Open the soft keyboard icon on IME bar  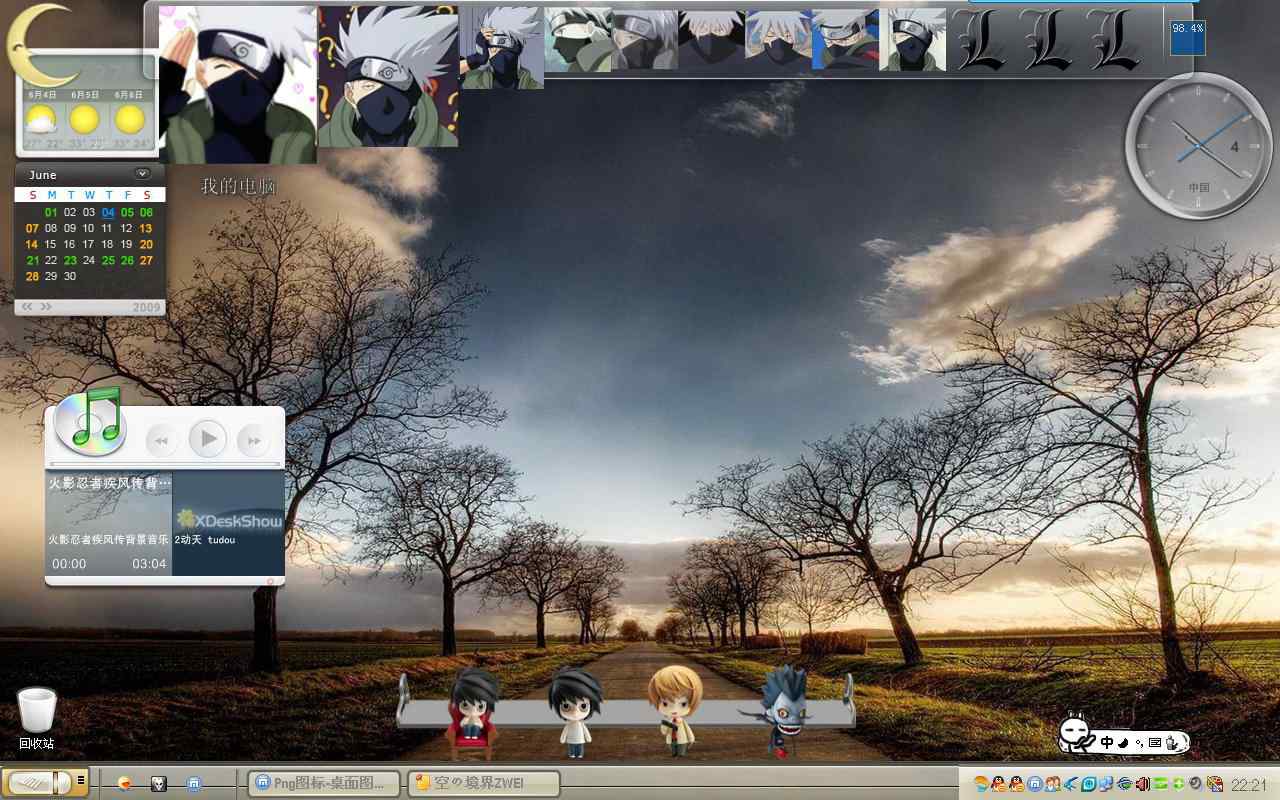pyautogui.click(x=1155, y=743)
